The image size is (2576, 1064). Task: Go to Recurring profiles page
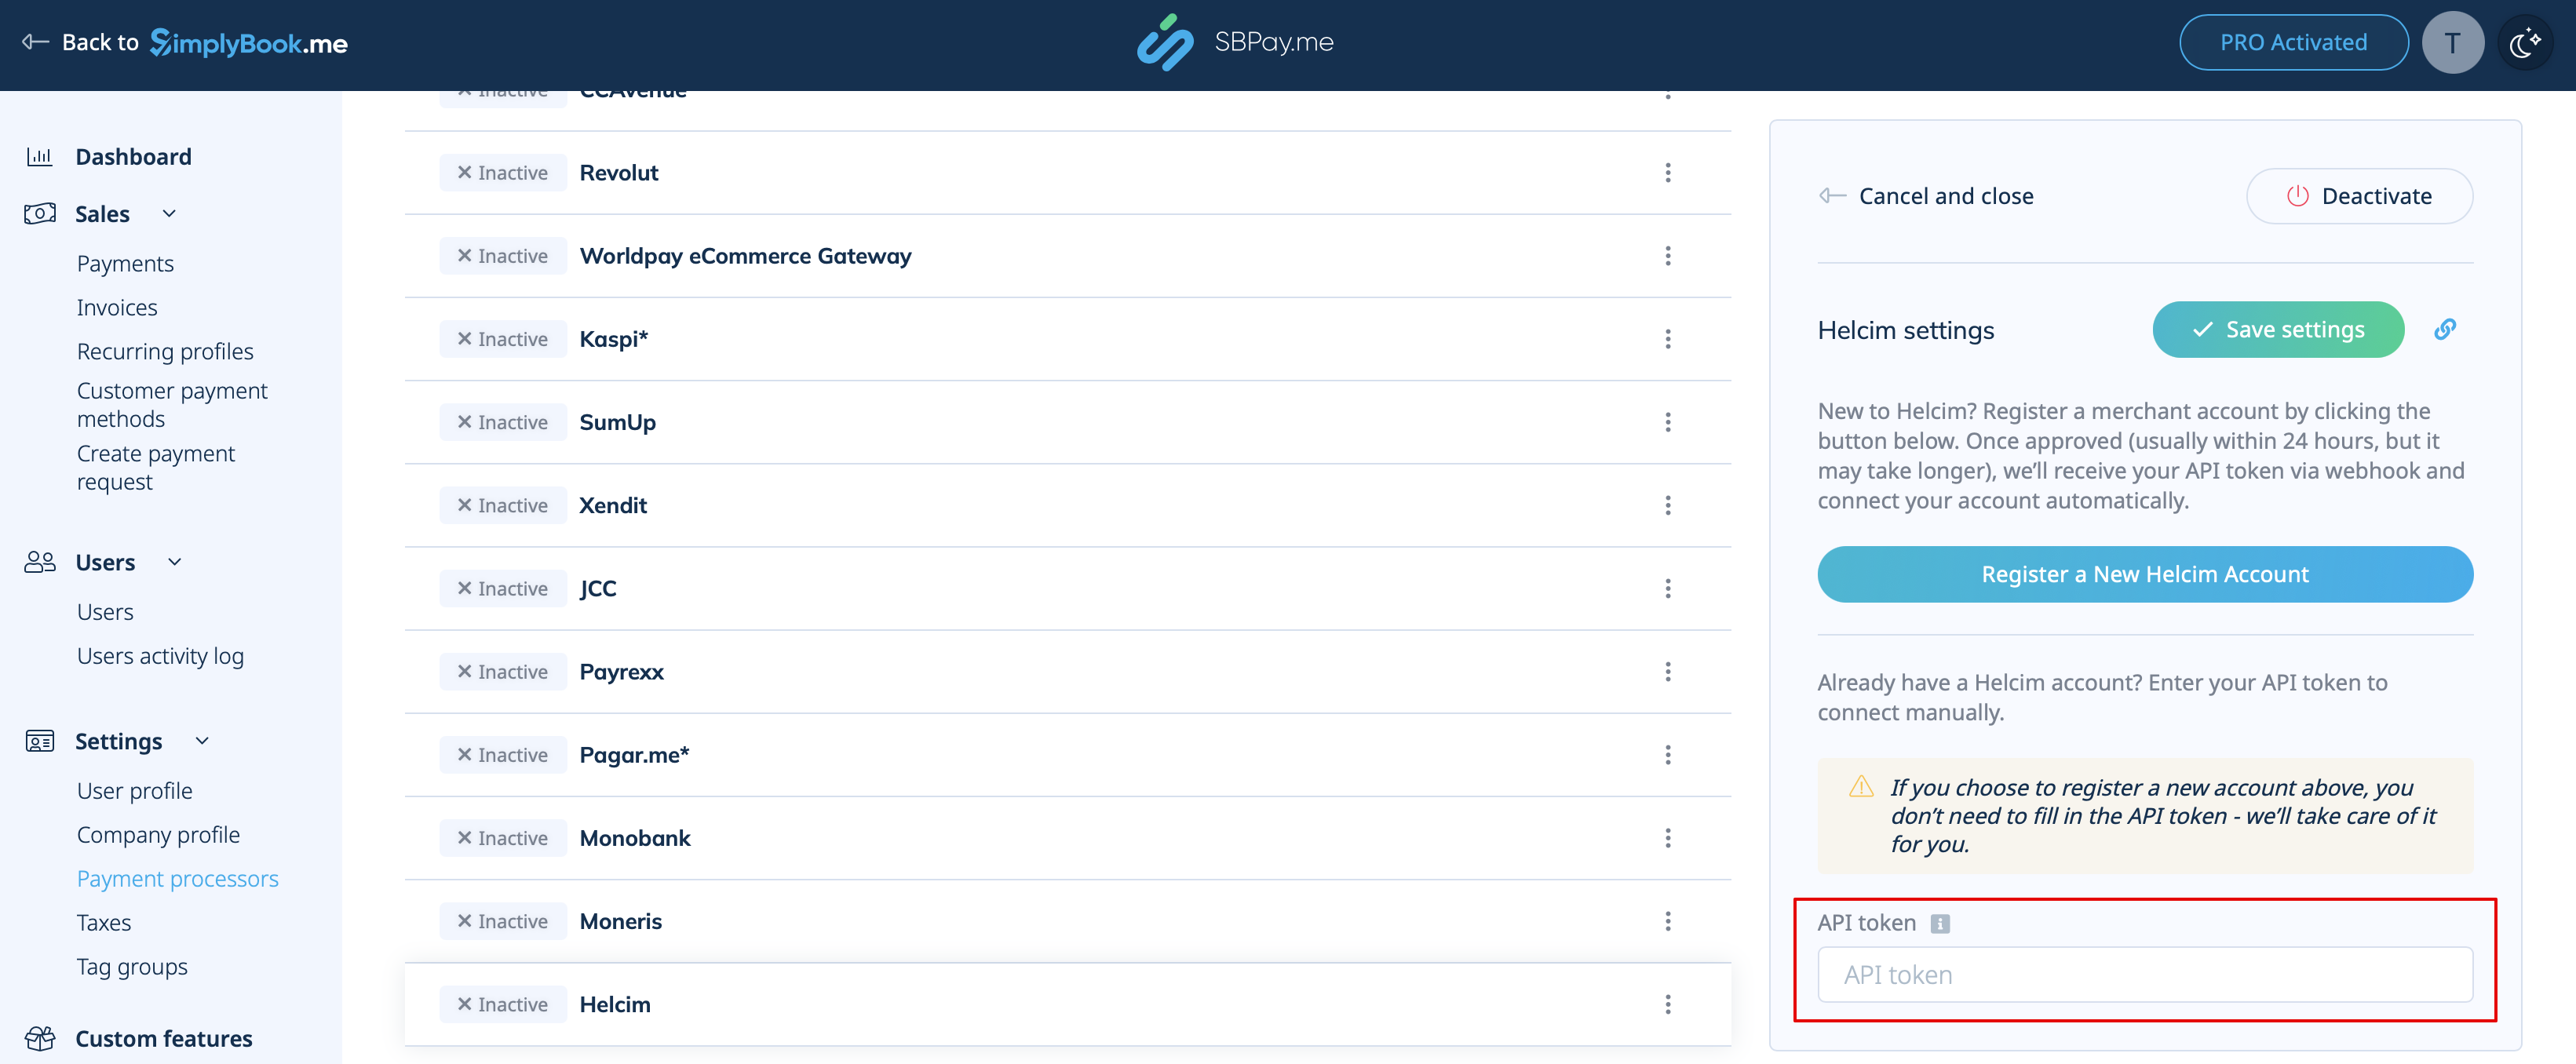pos(165,352)
